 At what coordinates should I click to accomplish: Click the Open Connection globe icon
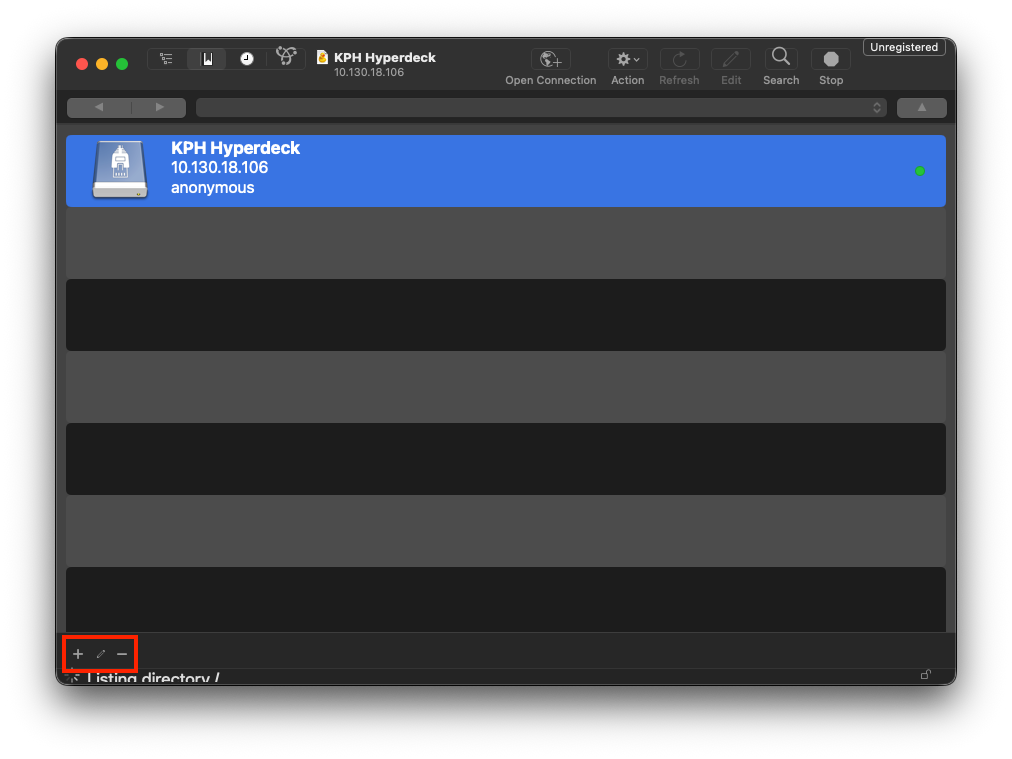tap(551, 59)
